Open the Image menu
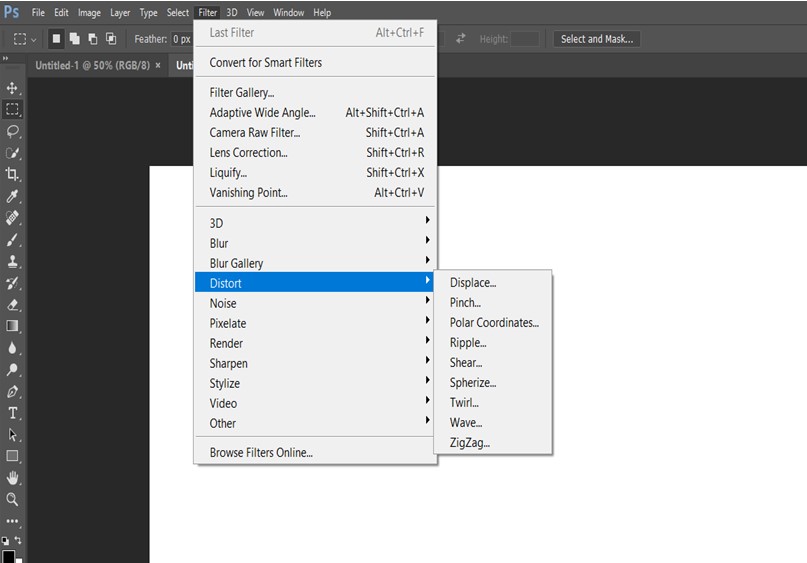The image size is (807, 563). coord(89,12)
